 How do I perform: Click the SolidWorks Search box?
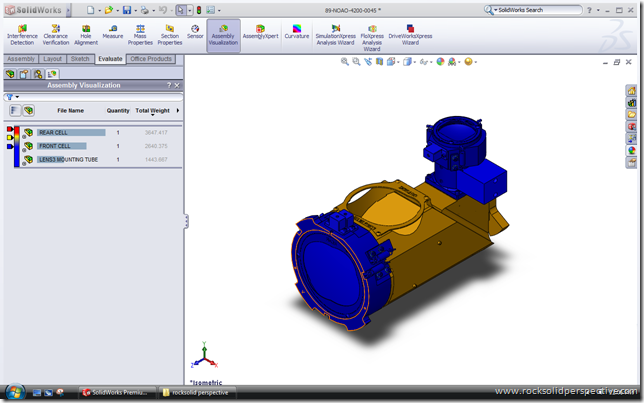click(539, 10)
